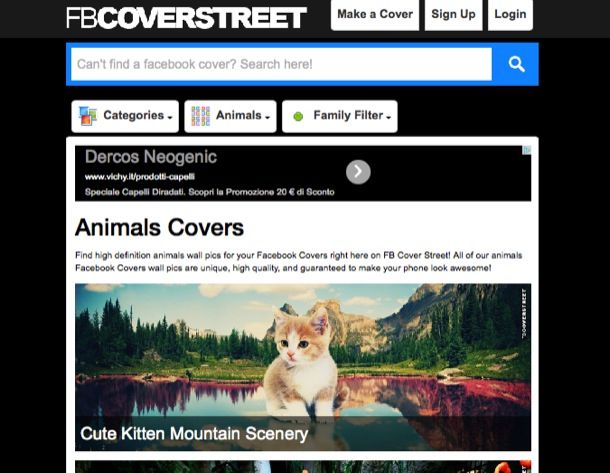Viewport: 610px width, 473px height.
Task: Click the Cute Kitten Mountain Scenery caption
Action: [194, 434]
